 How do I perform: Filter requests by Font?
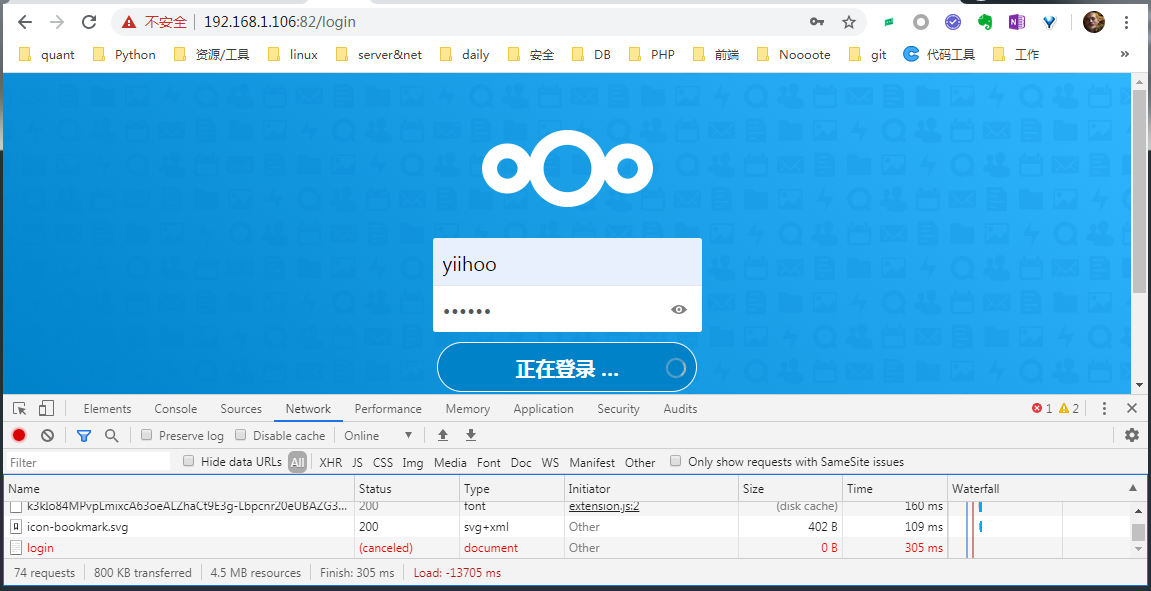[x=488, y=463]
